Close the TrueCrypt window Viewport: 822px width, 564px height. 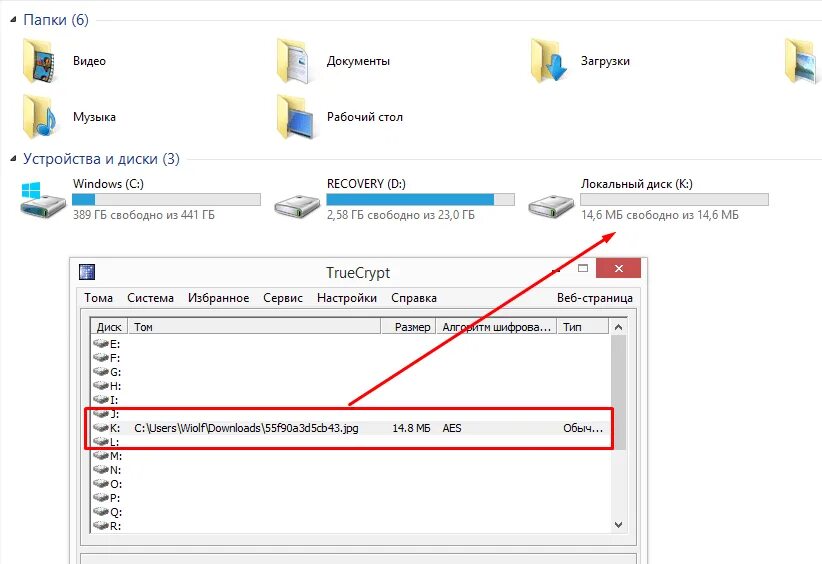coord(619,268)
